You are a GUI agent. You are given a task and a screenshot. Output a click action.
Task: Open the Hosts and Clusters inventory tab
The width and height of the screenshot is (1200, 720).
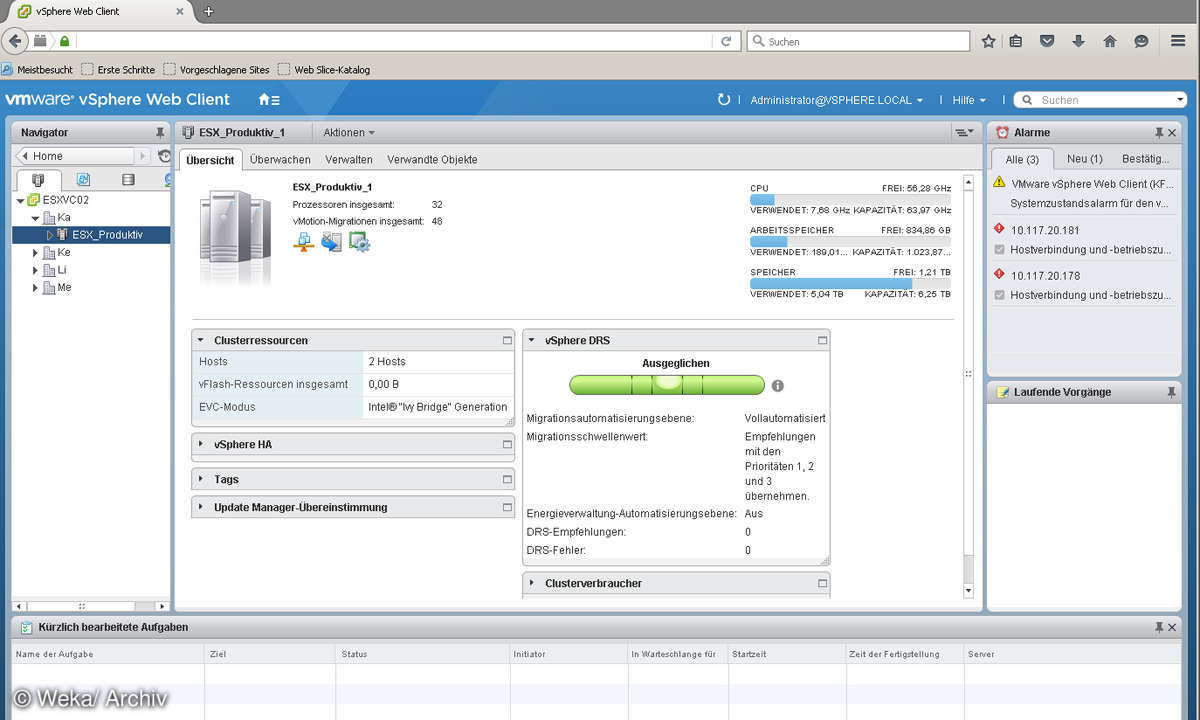tap(38, 180)
